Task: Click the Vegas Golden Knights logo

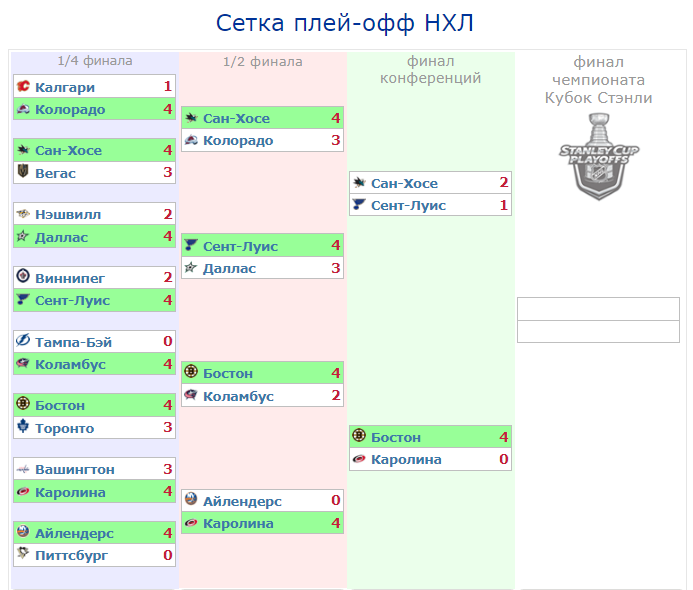Action: 23,173
